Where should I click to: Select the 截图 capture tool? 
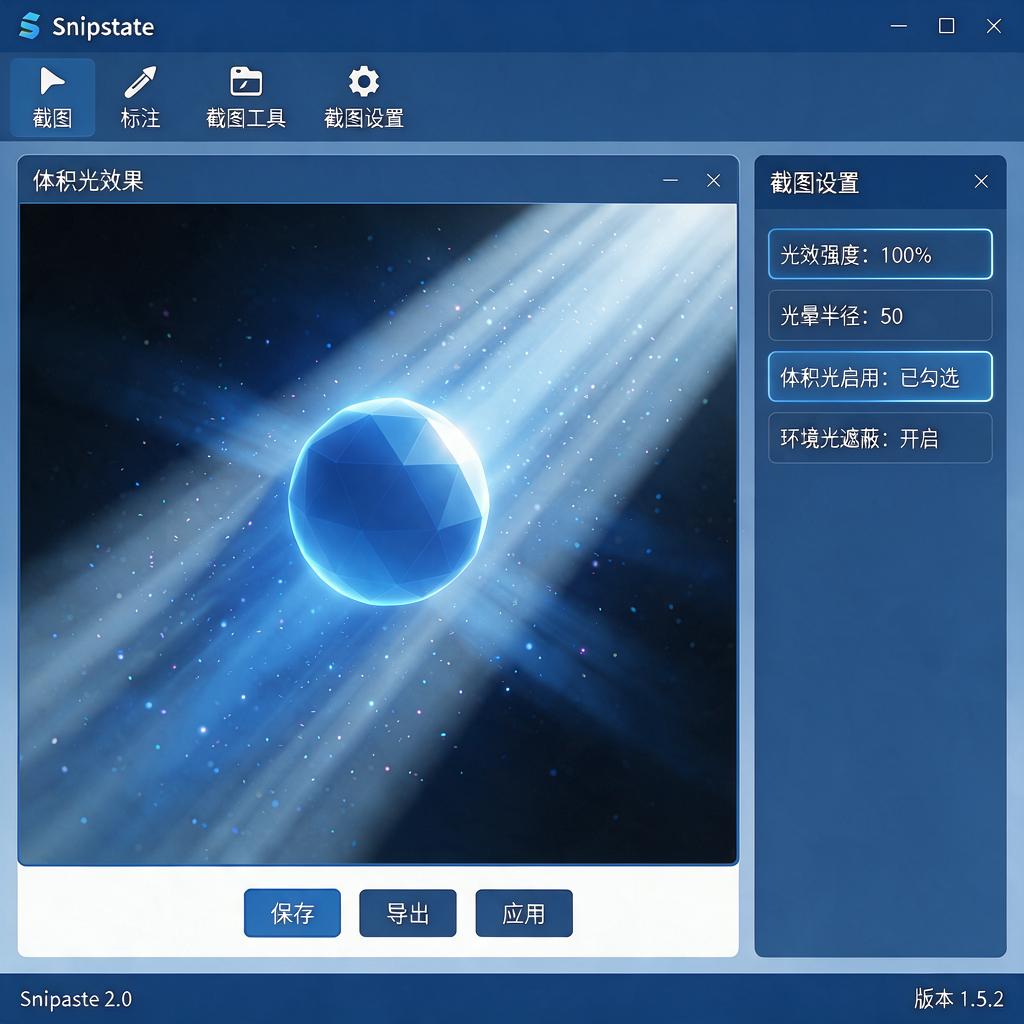coord(52,97)
